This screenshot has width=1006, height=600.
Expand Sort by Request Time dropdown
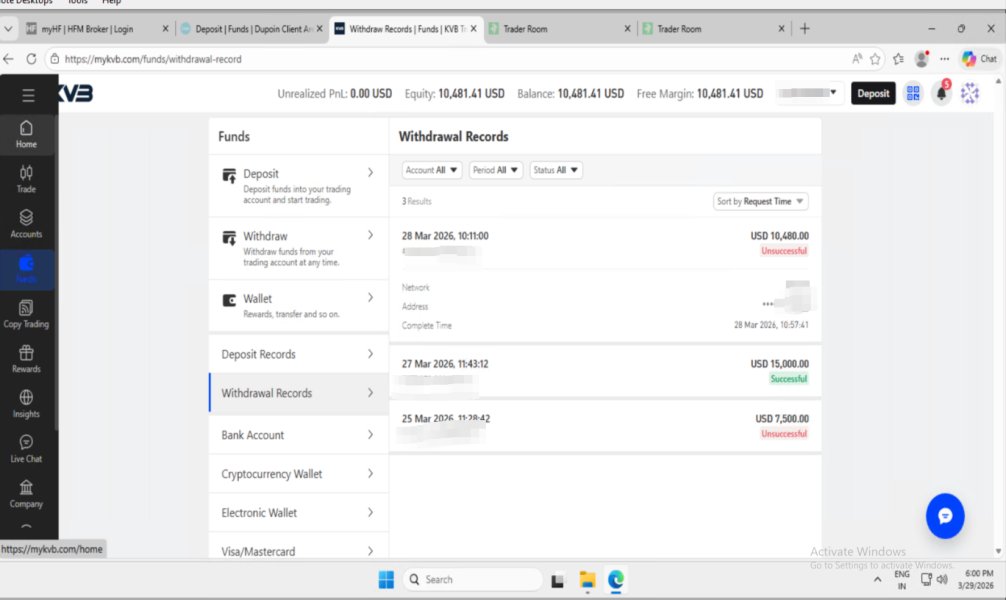(x=761, y=202)
